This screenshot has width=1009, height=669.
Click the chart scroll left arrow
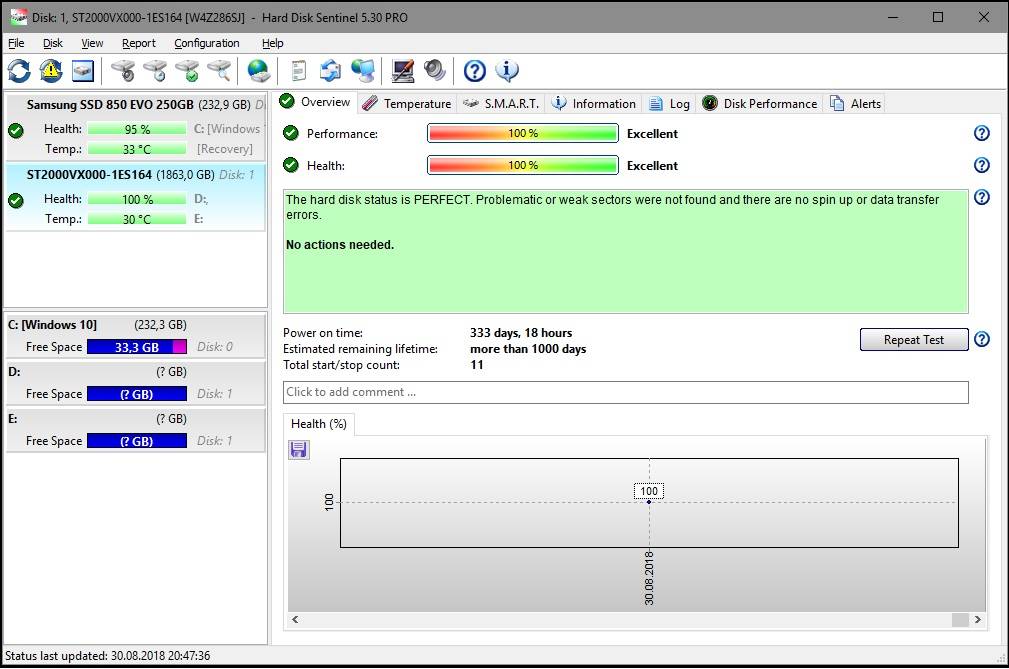click(x=295, y=619)
